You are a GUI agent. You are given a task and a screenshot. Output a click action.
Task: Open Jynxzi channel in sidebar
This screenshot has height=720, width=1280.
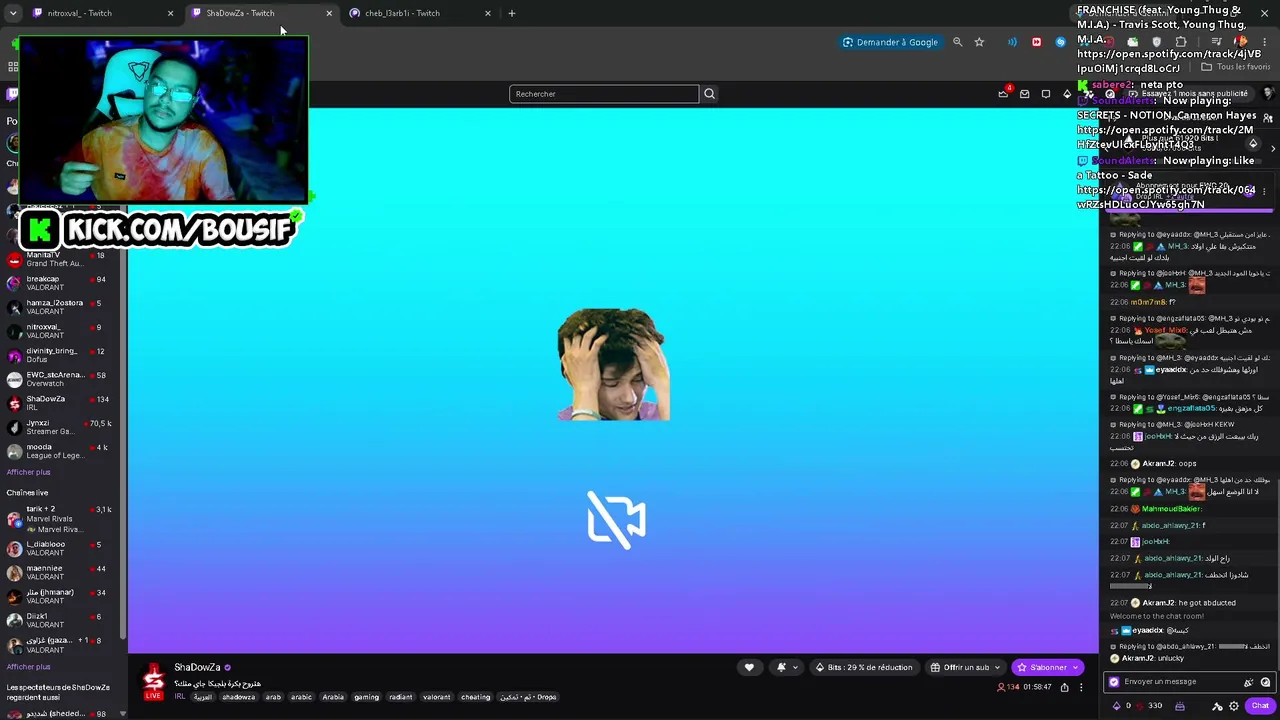coord(62,427)
